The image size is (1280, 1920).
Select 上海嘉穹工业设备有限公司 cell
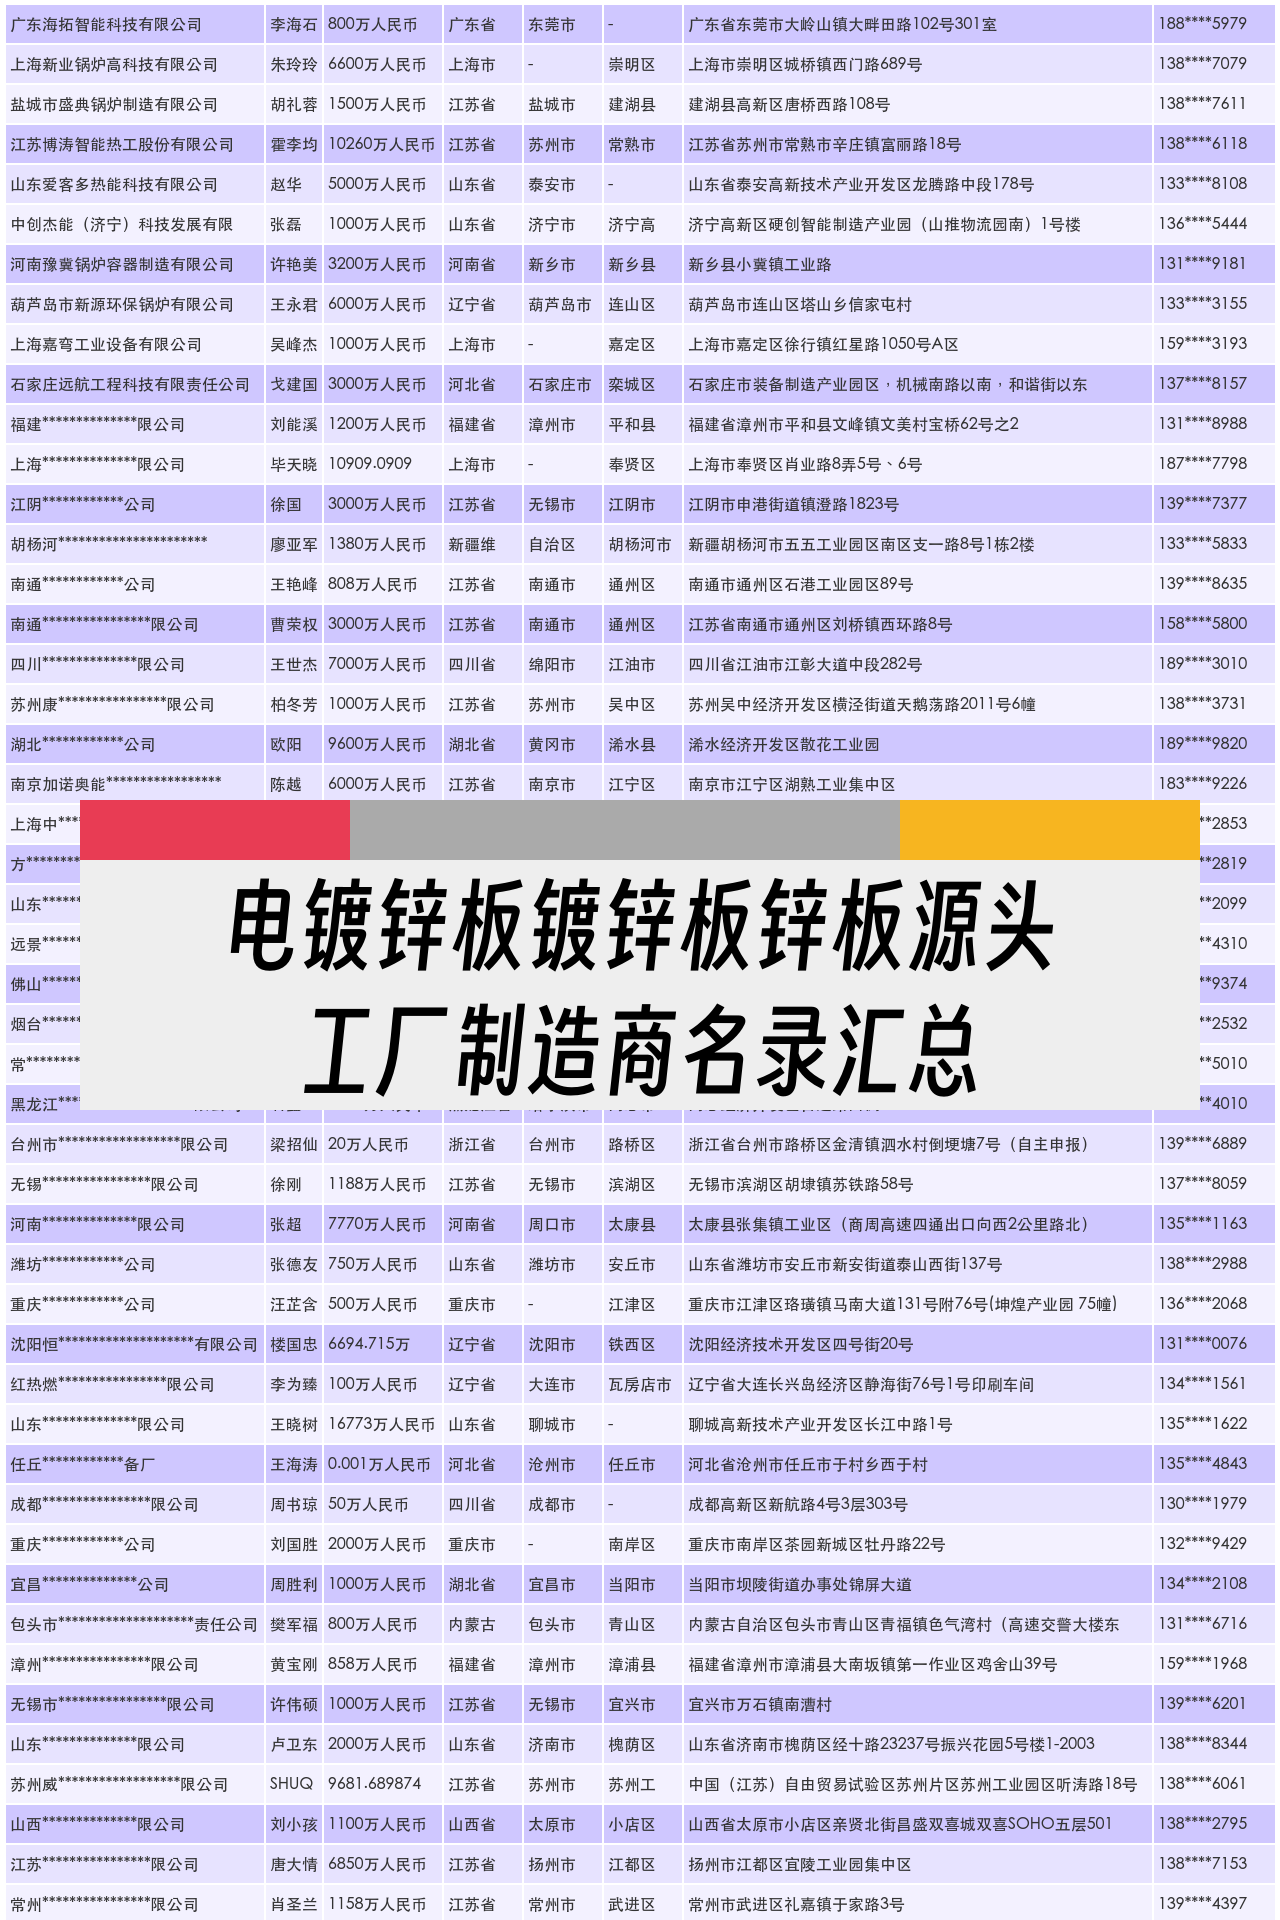pos(106,344)
